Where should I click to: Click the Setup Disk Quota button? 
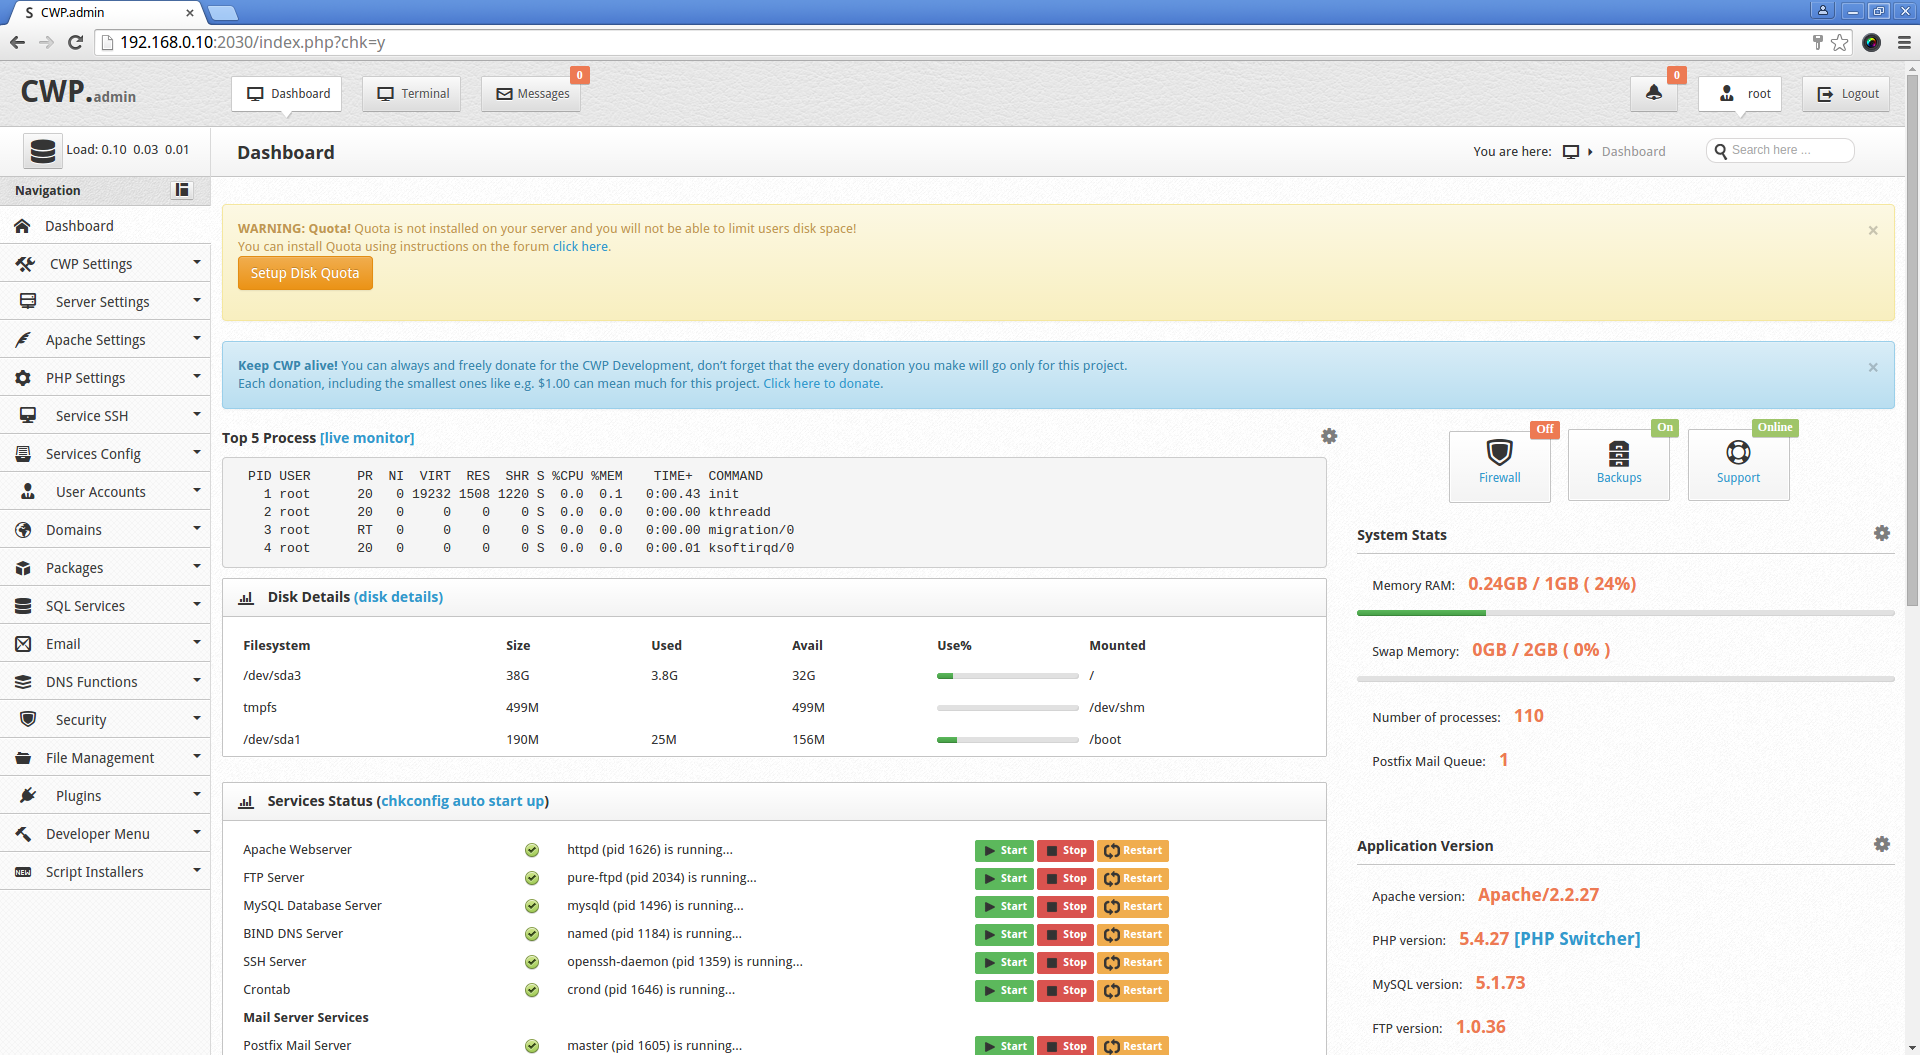[305, 273]
